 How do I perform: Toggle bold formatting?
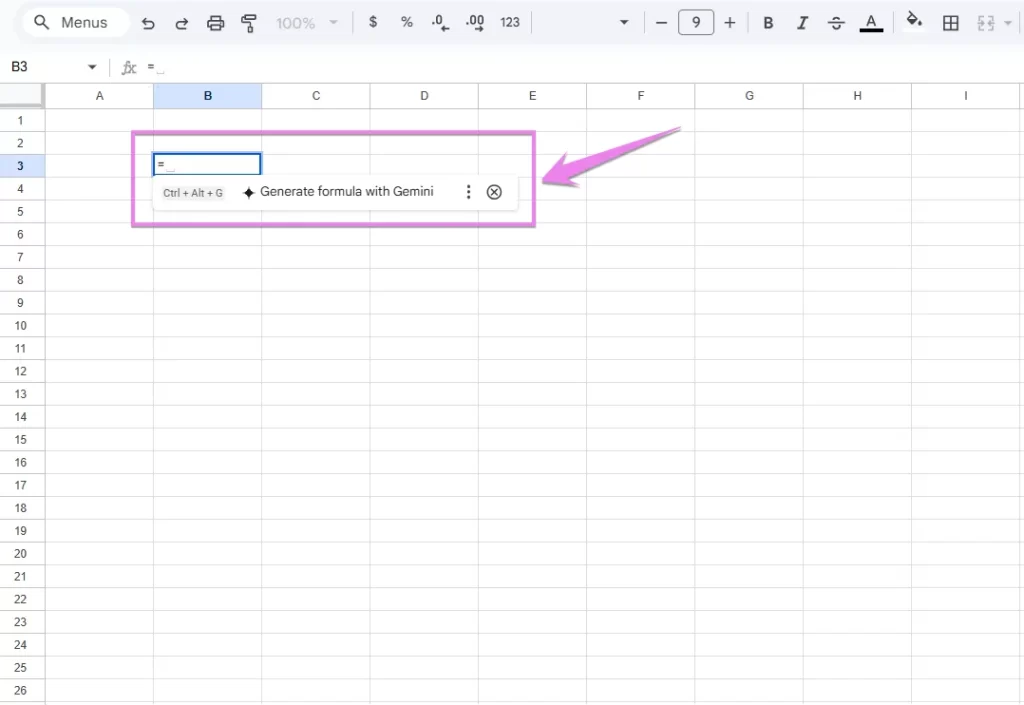(x=768, y=23)
